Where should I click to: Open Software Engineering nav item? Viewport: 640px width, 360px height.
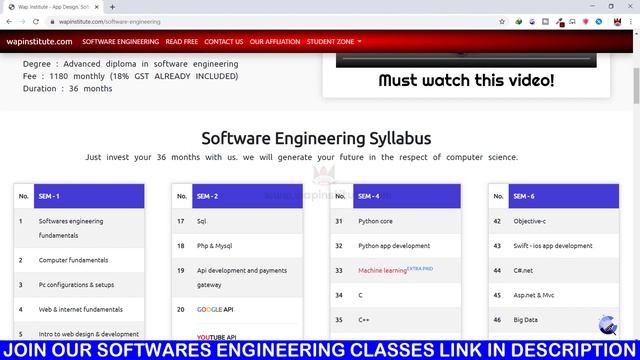click(x=120, y=42)
